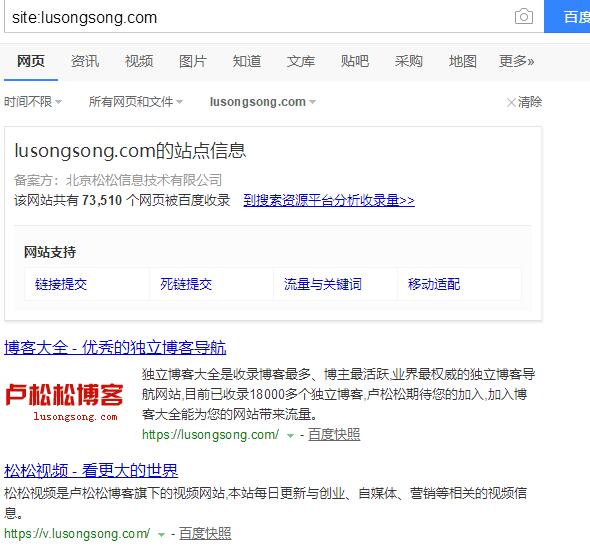The height and width of the screenshot is (560, 590).
Task: Go to the 文库 tab
Action: [301, 61]
